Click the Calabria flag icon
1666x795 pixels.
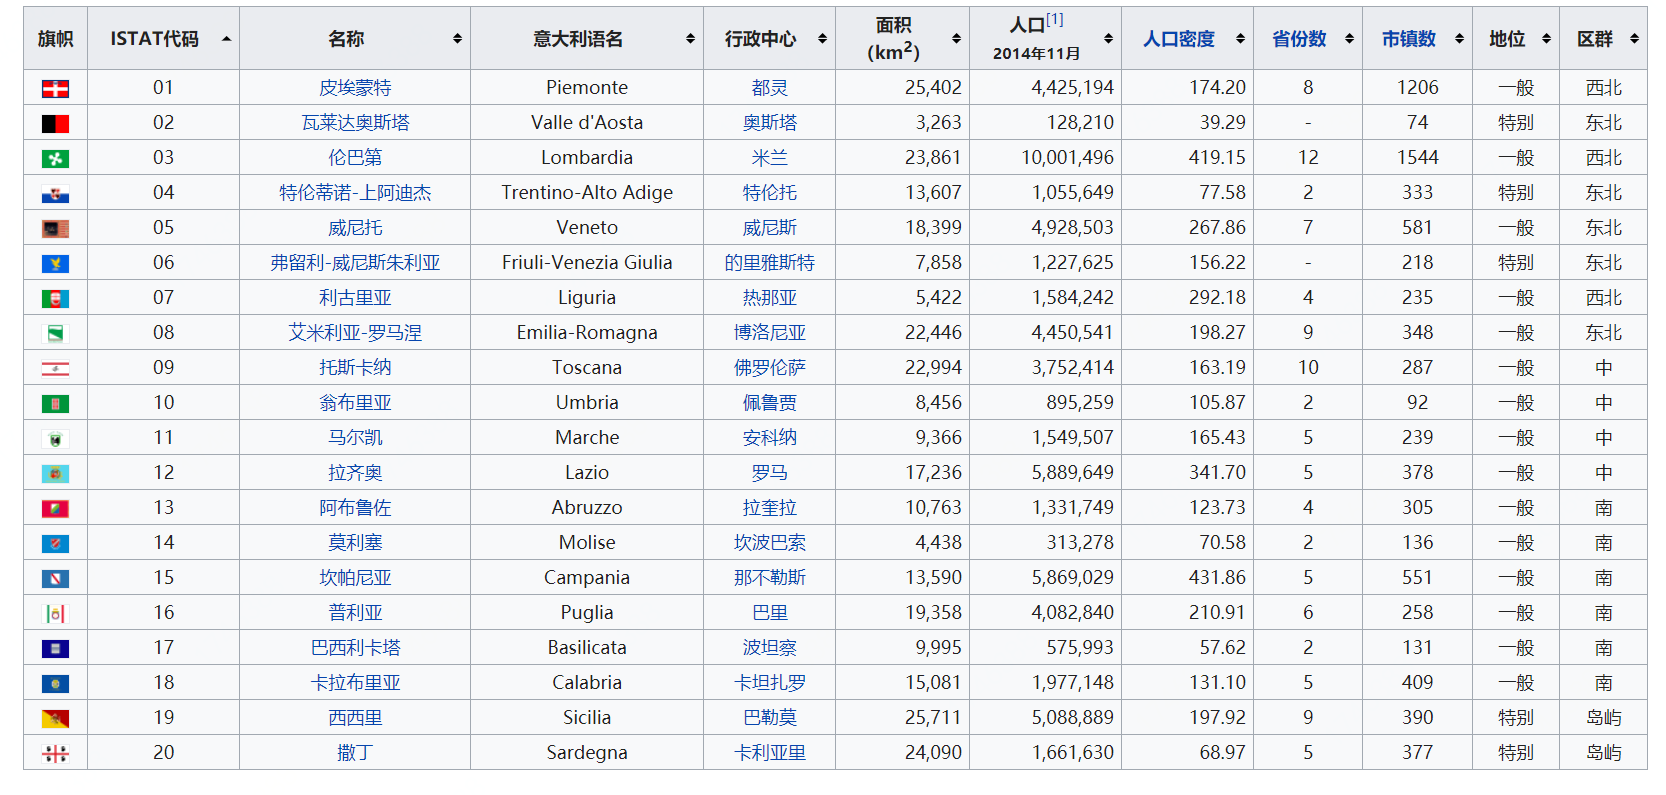(55, 684)
